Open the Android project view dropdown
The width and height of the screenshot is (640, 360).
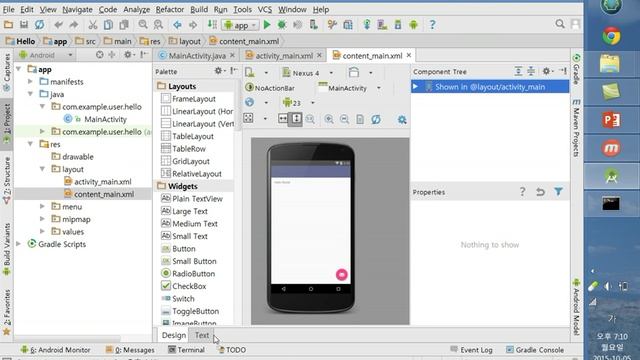(x=45, y=55)
